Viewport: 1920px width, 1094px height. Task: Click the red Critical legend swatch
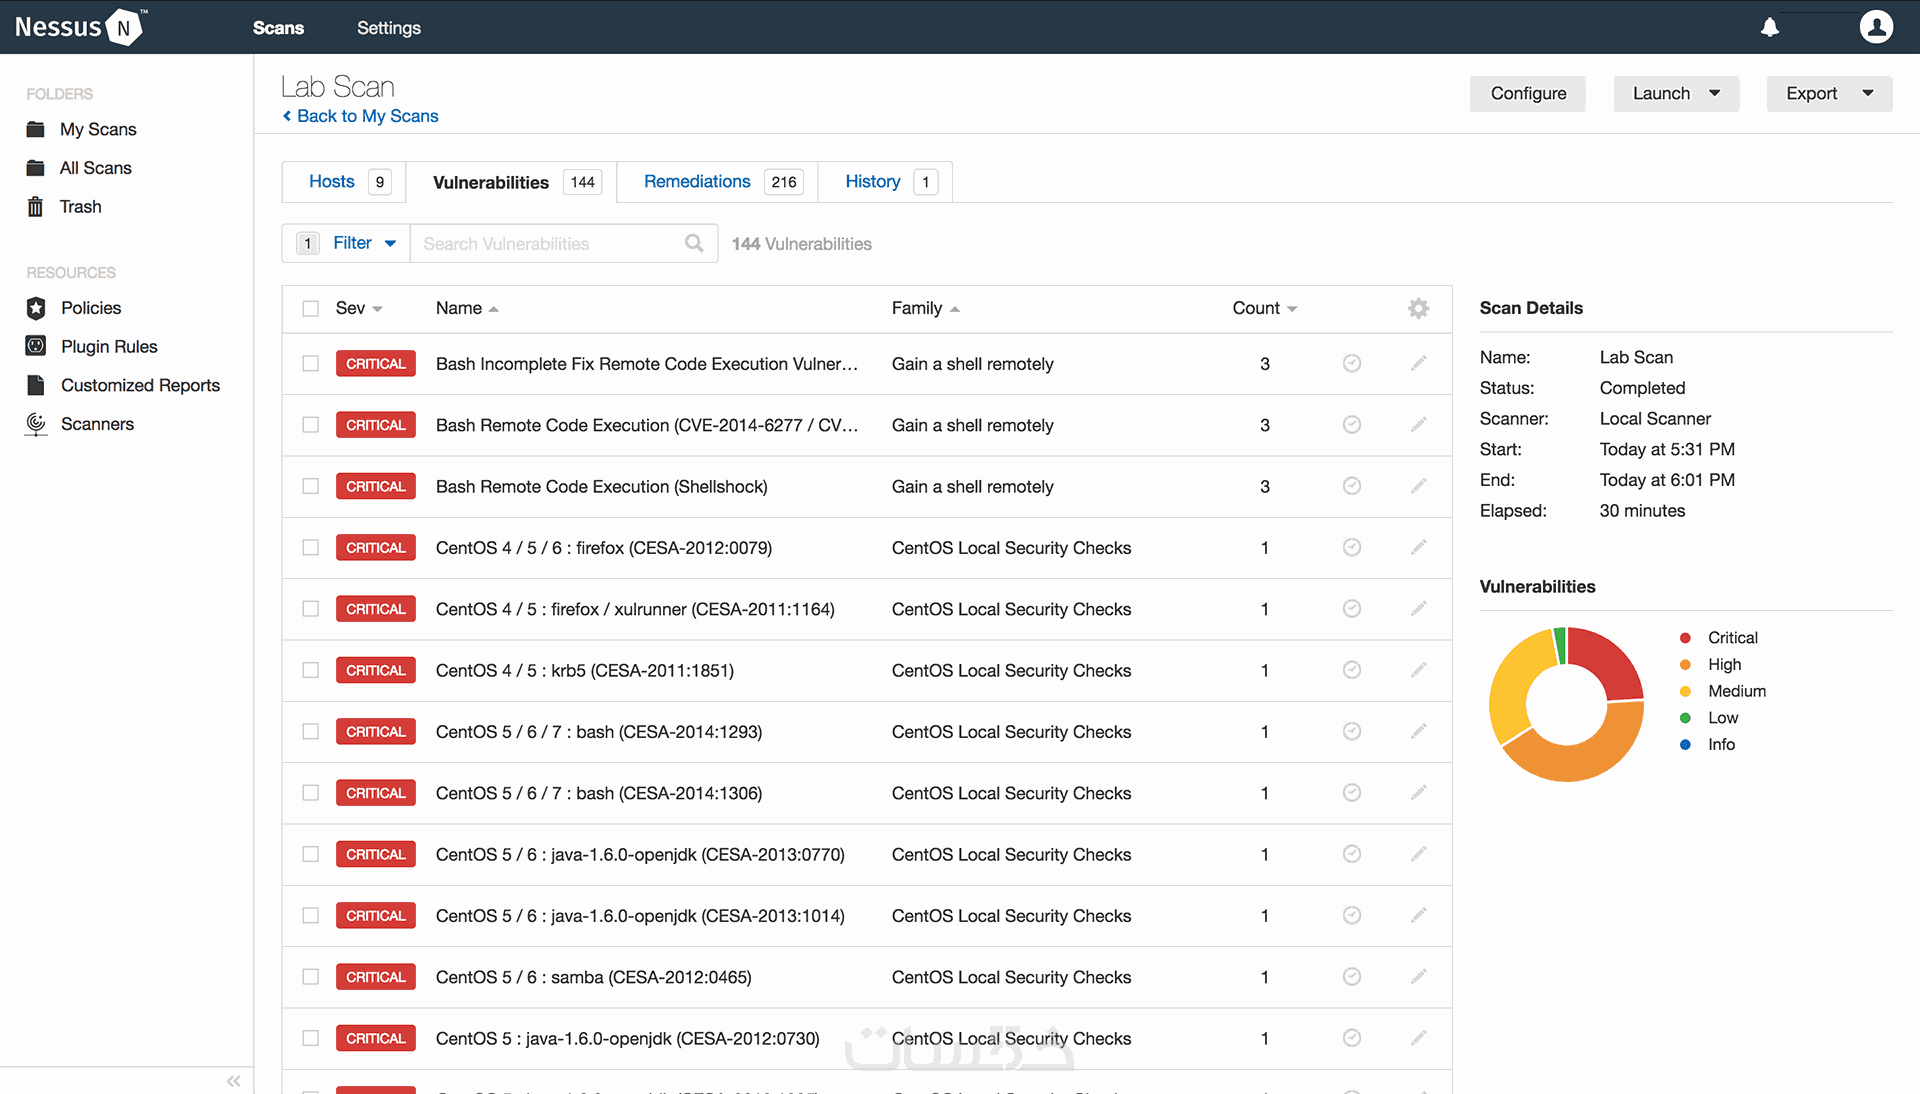(1685, 638)
